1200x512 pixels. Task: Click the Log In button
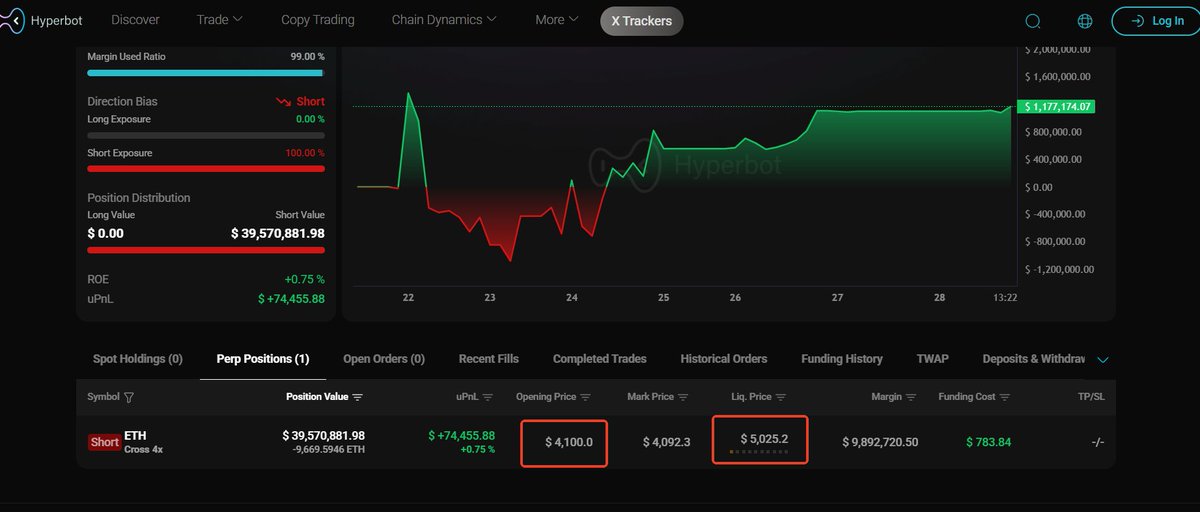1155,21
